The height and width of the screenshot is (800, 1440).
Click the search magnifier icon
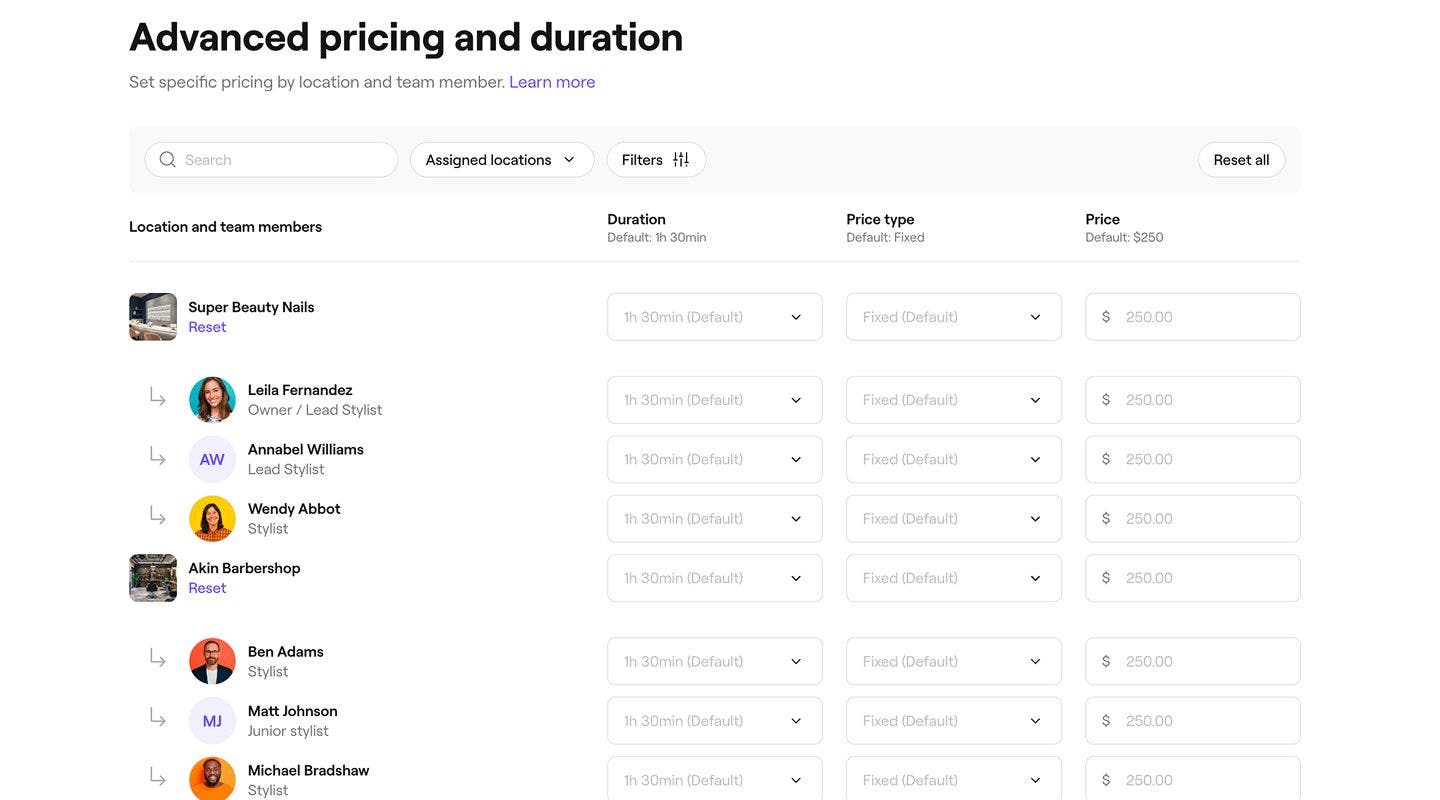(x=167, y=160)
